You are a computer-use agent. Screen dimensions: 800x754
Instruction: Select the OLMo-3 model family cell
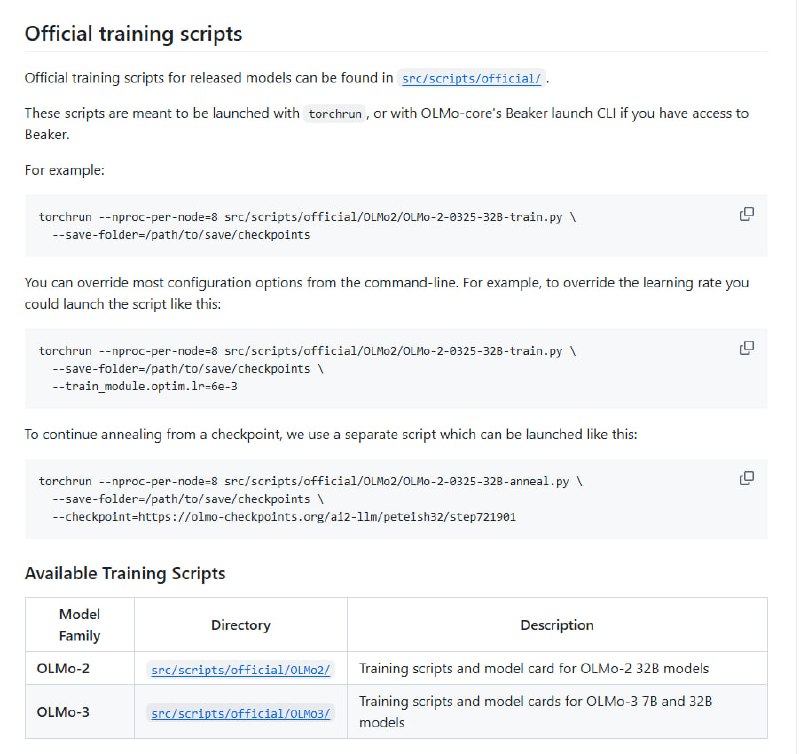point(63,713)
